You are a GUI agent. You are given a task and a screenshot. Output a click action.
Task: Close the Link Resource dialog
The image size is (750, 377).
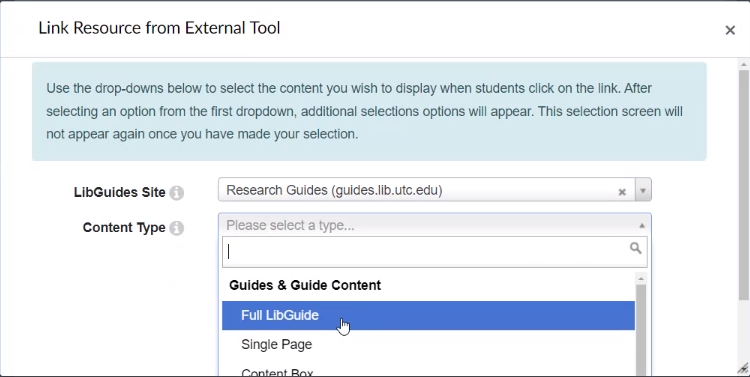pyautogui.click(x=730, y=30)
